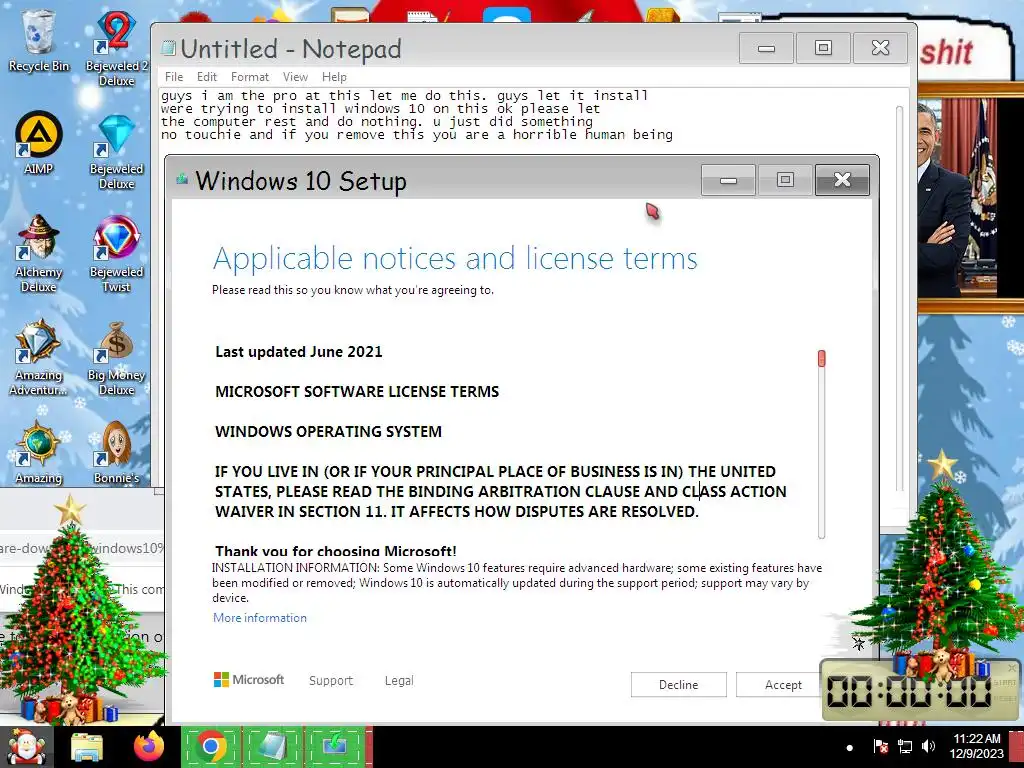Click the "WINDOWS OPERATING SYSTEM" line
This screenshot has width=1024, height=768.
click(x=328, y=431)
